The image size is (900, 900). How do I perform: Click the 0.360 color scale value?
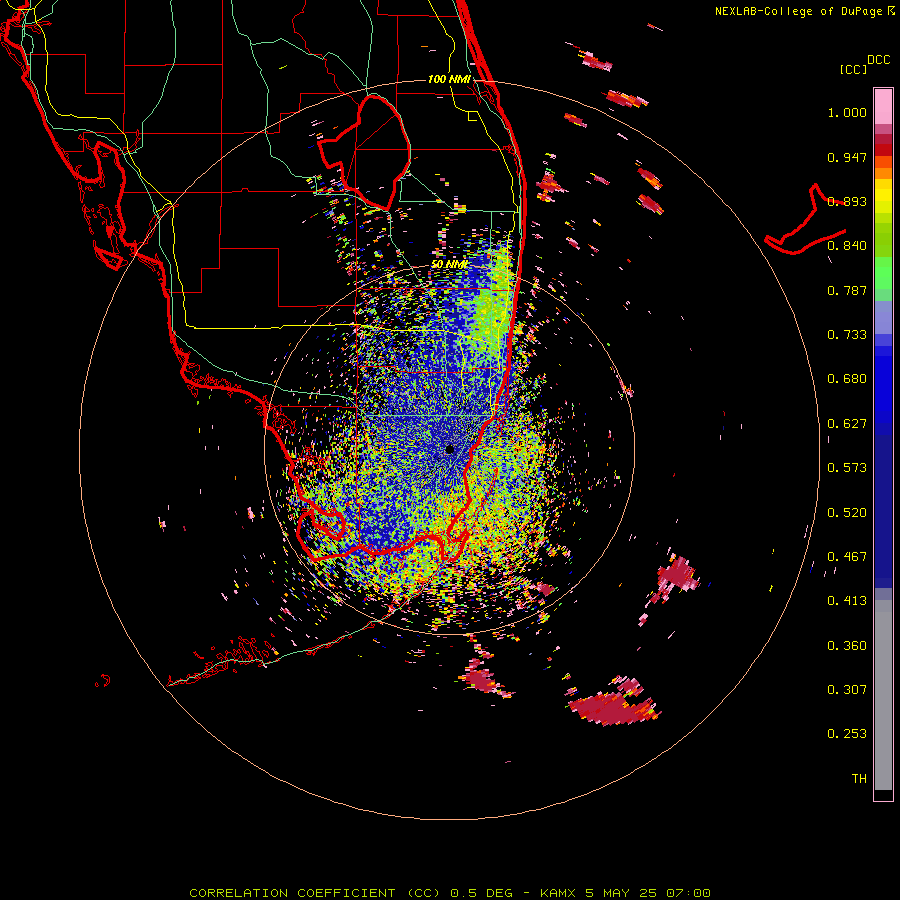pyautogui.click(x=847, y=646)
